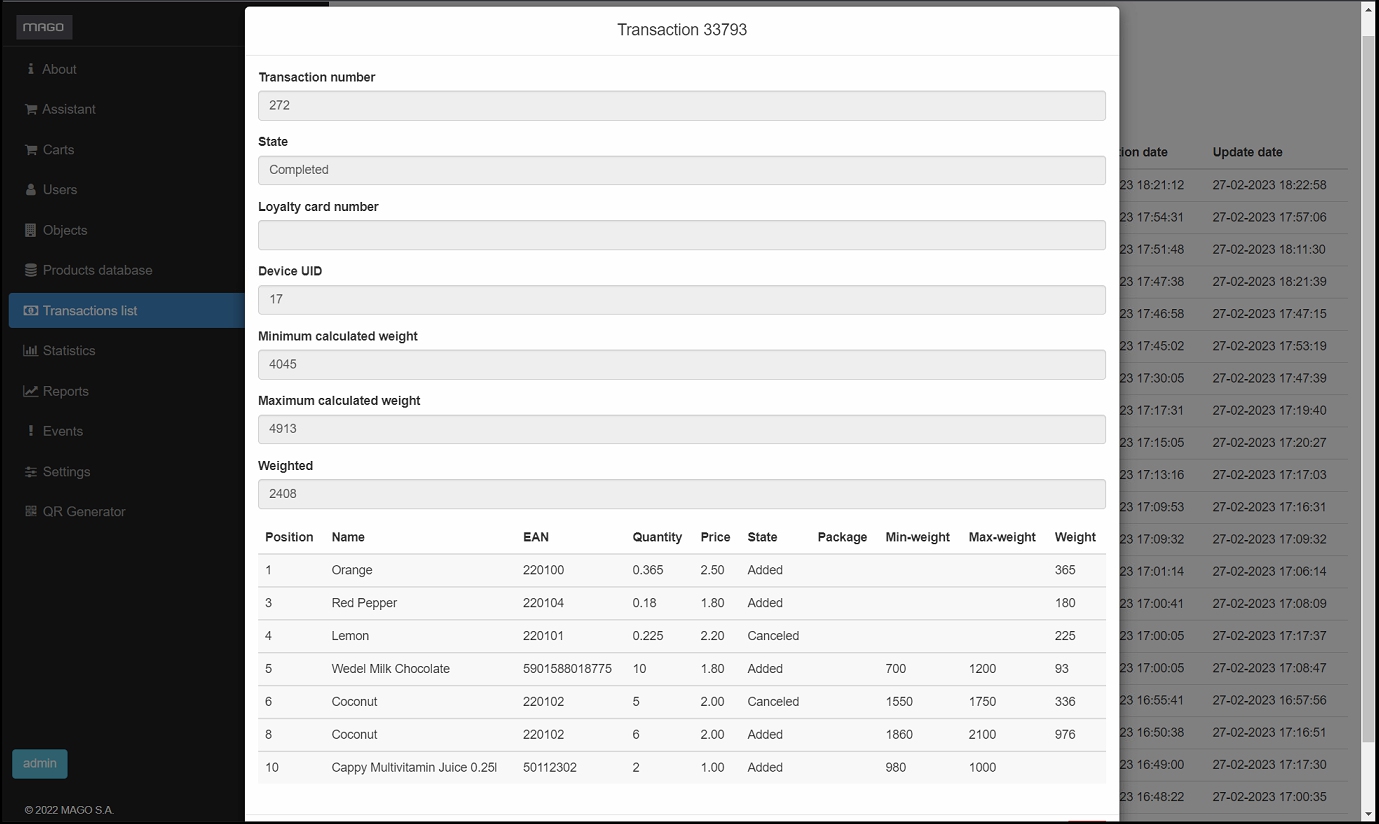Image resolution: width=1379 pixels, height=824 pixels.
Task: Click the Orange product name
Action: tap(352, 570)
